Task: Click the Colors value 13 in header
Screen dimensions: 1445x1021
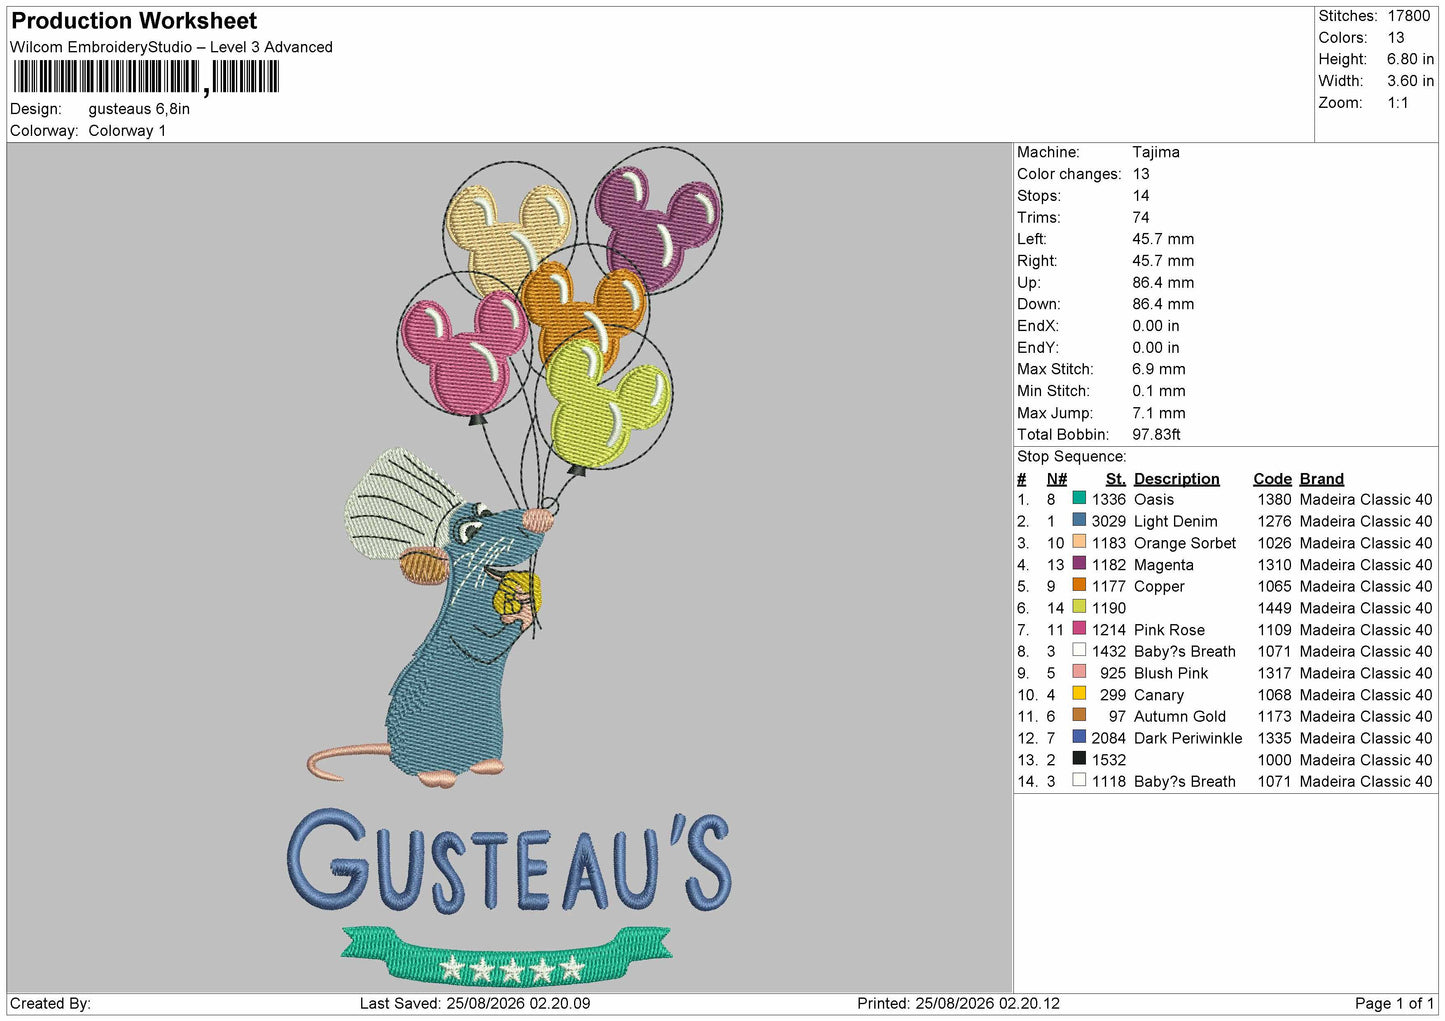Action: click(1396, 38)
